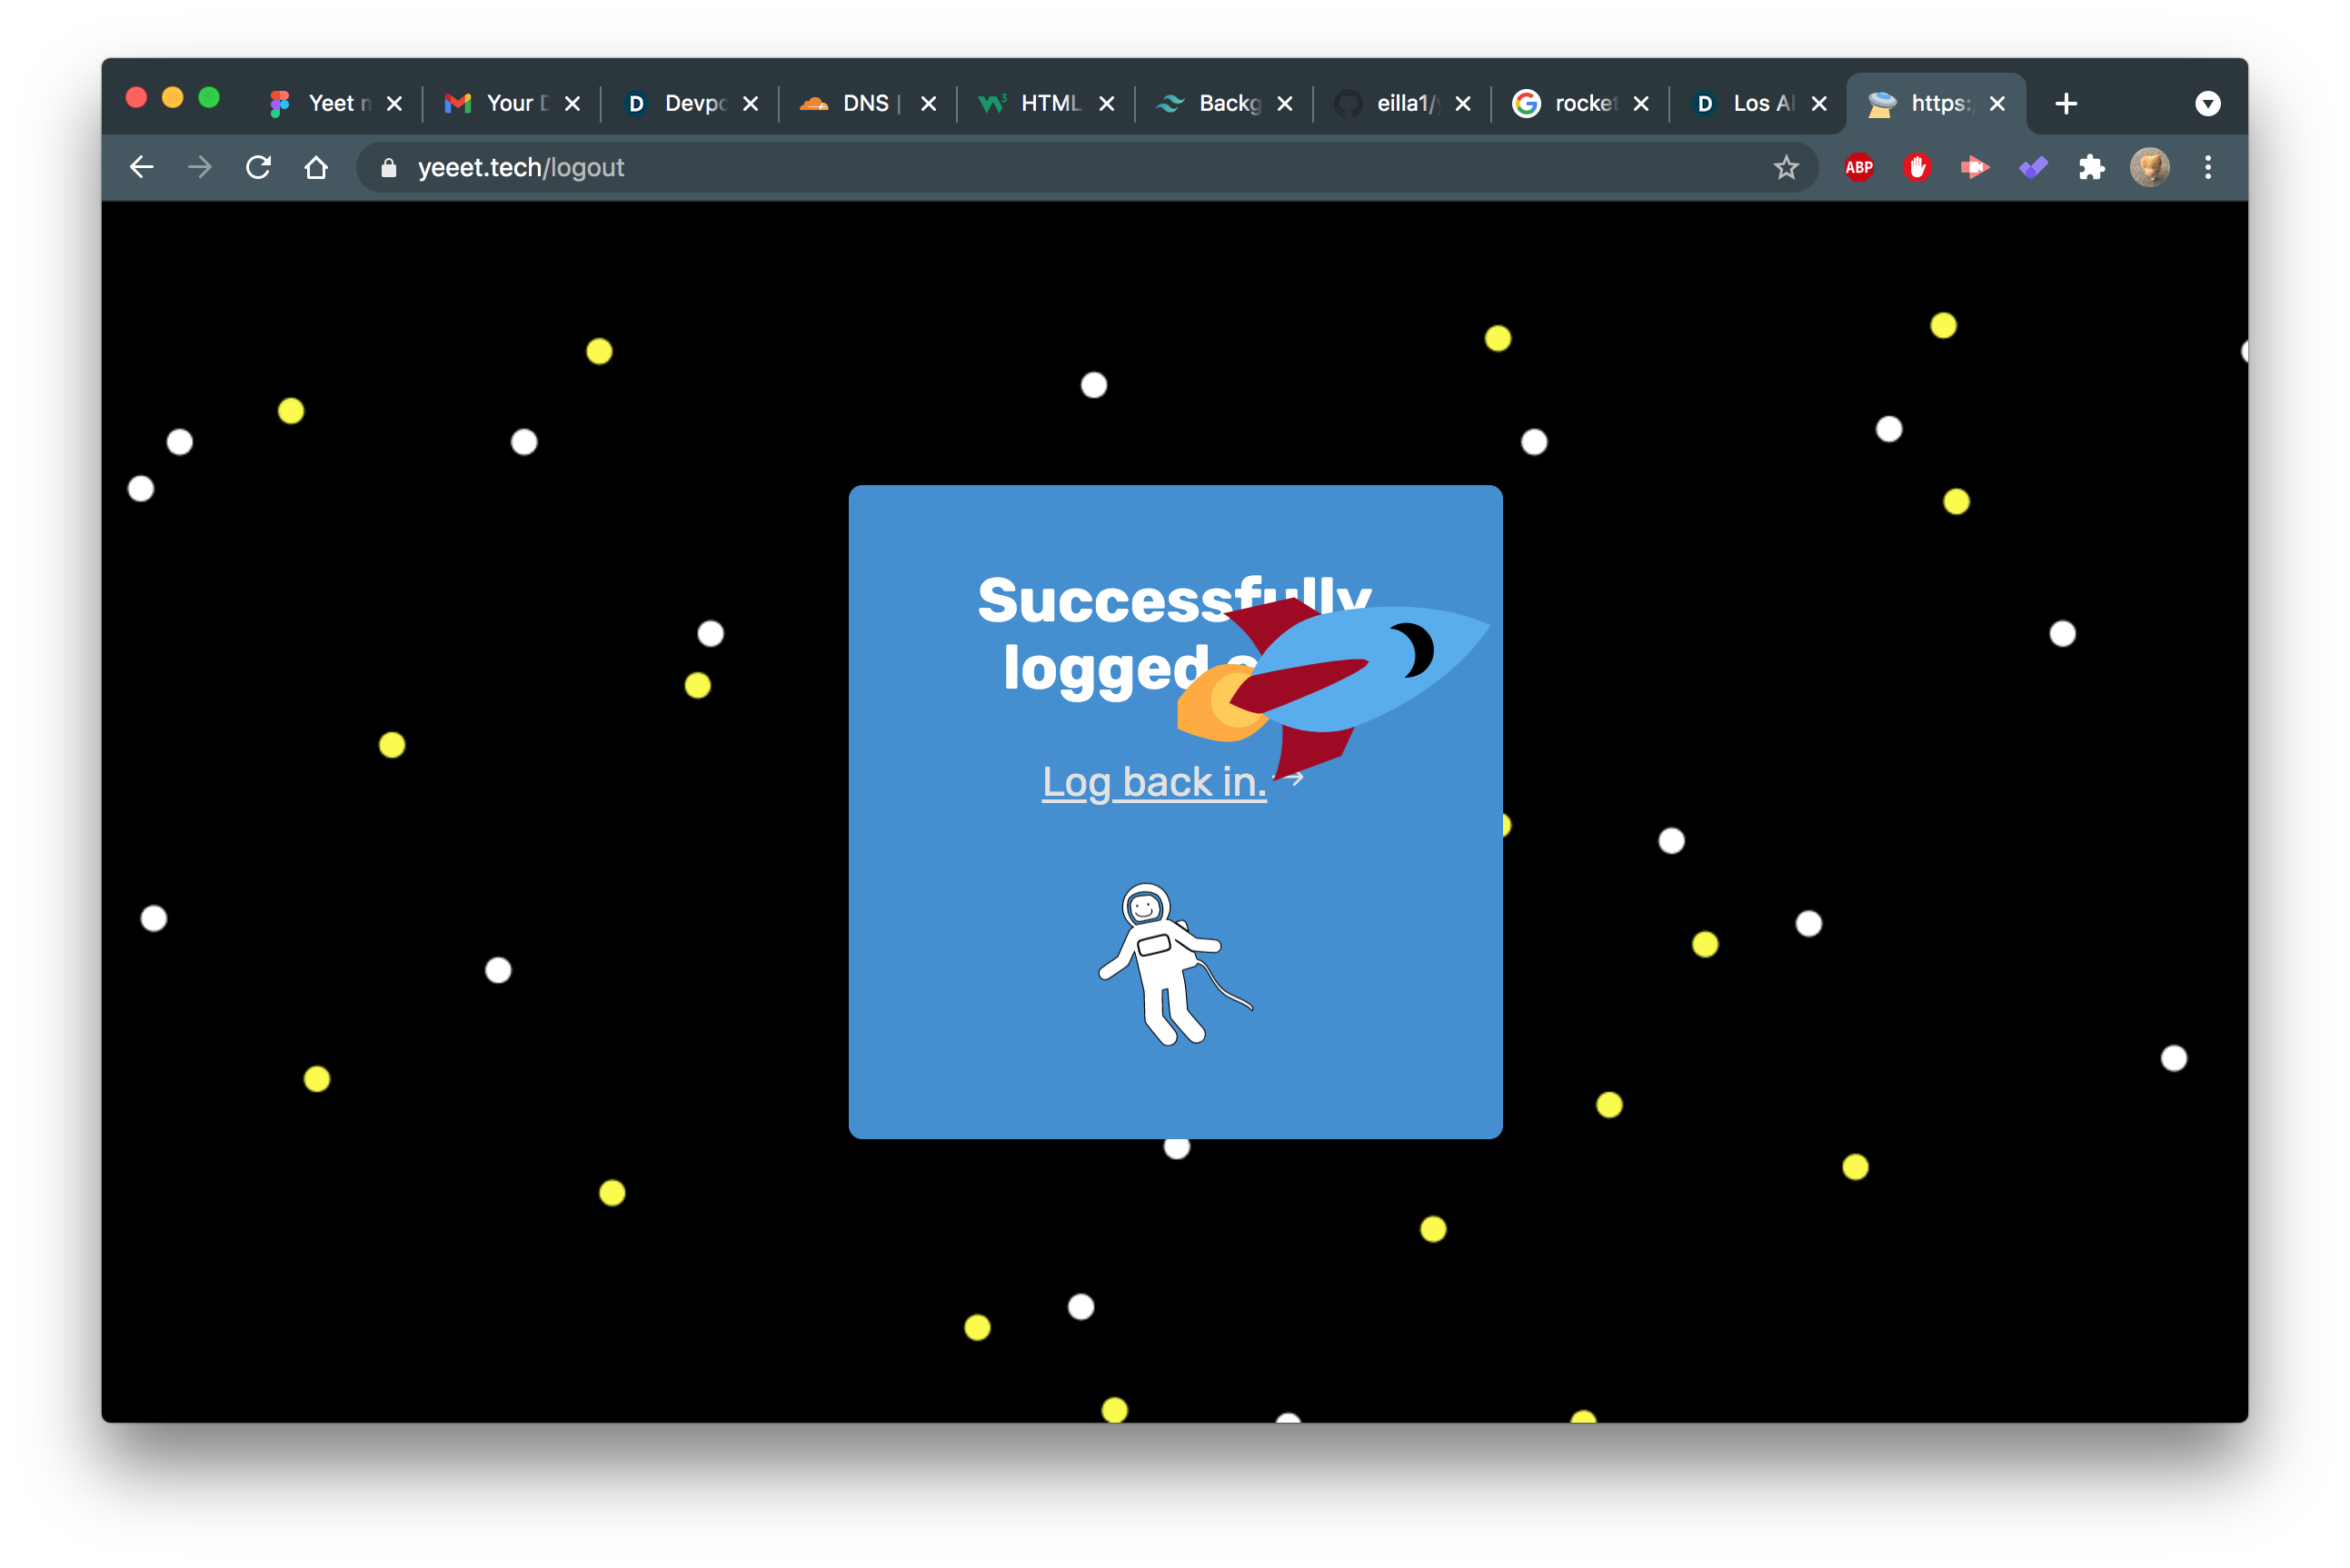Click the yeeet.tech/logout address bar
The width and height of the screenshot is (2350, 1568).
pos(1000,167)
